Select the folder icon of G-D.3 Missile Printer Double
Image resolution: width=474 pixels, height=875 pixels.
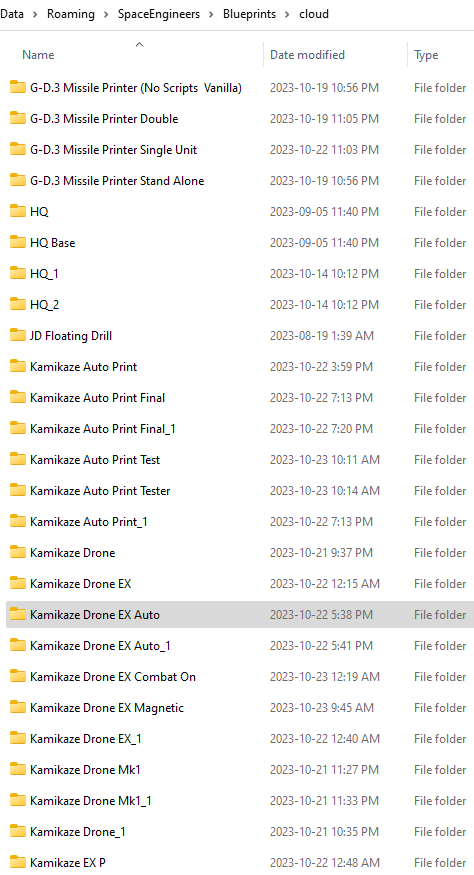point(18,118)
